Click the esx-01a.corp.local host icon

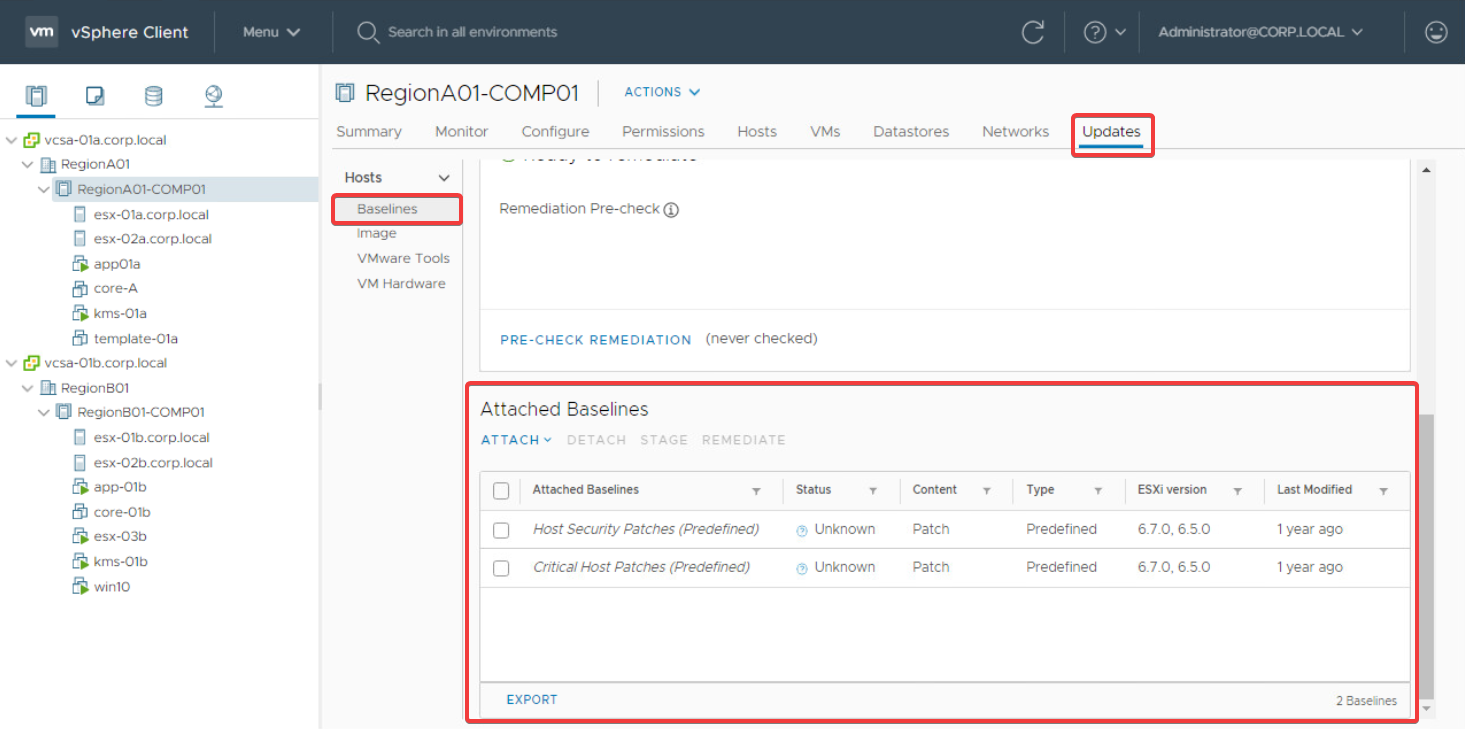(80, 214)
